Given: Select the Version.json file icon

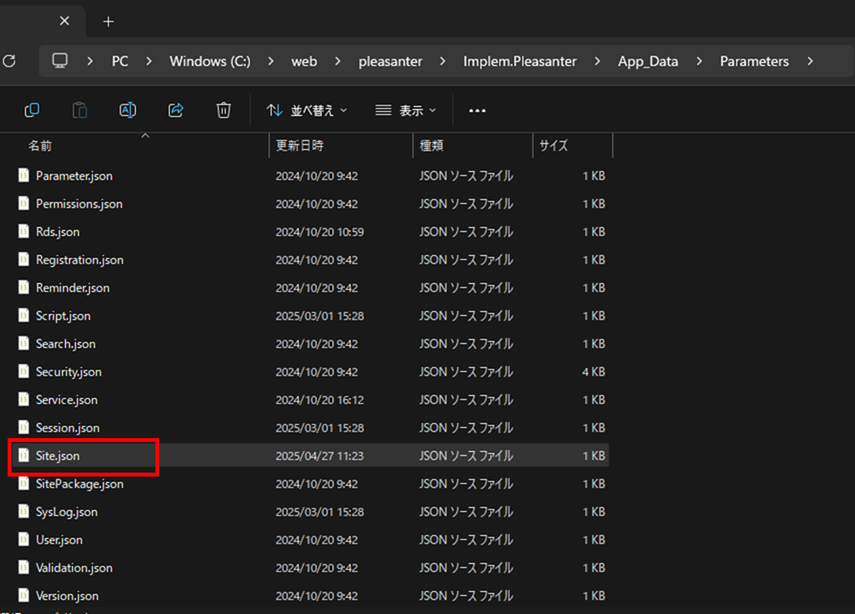Looking at the screenshot, I should tap(23, 595).
